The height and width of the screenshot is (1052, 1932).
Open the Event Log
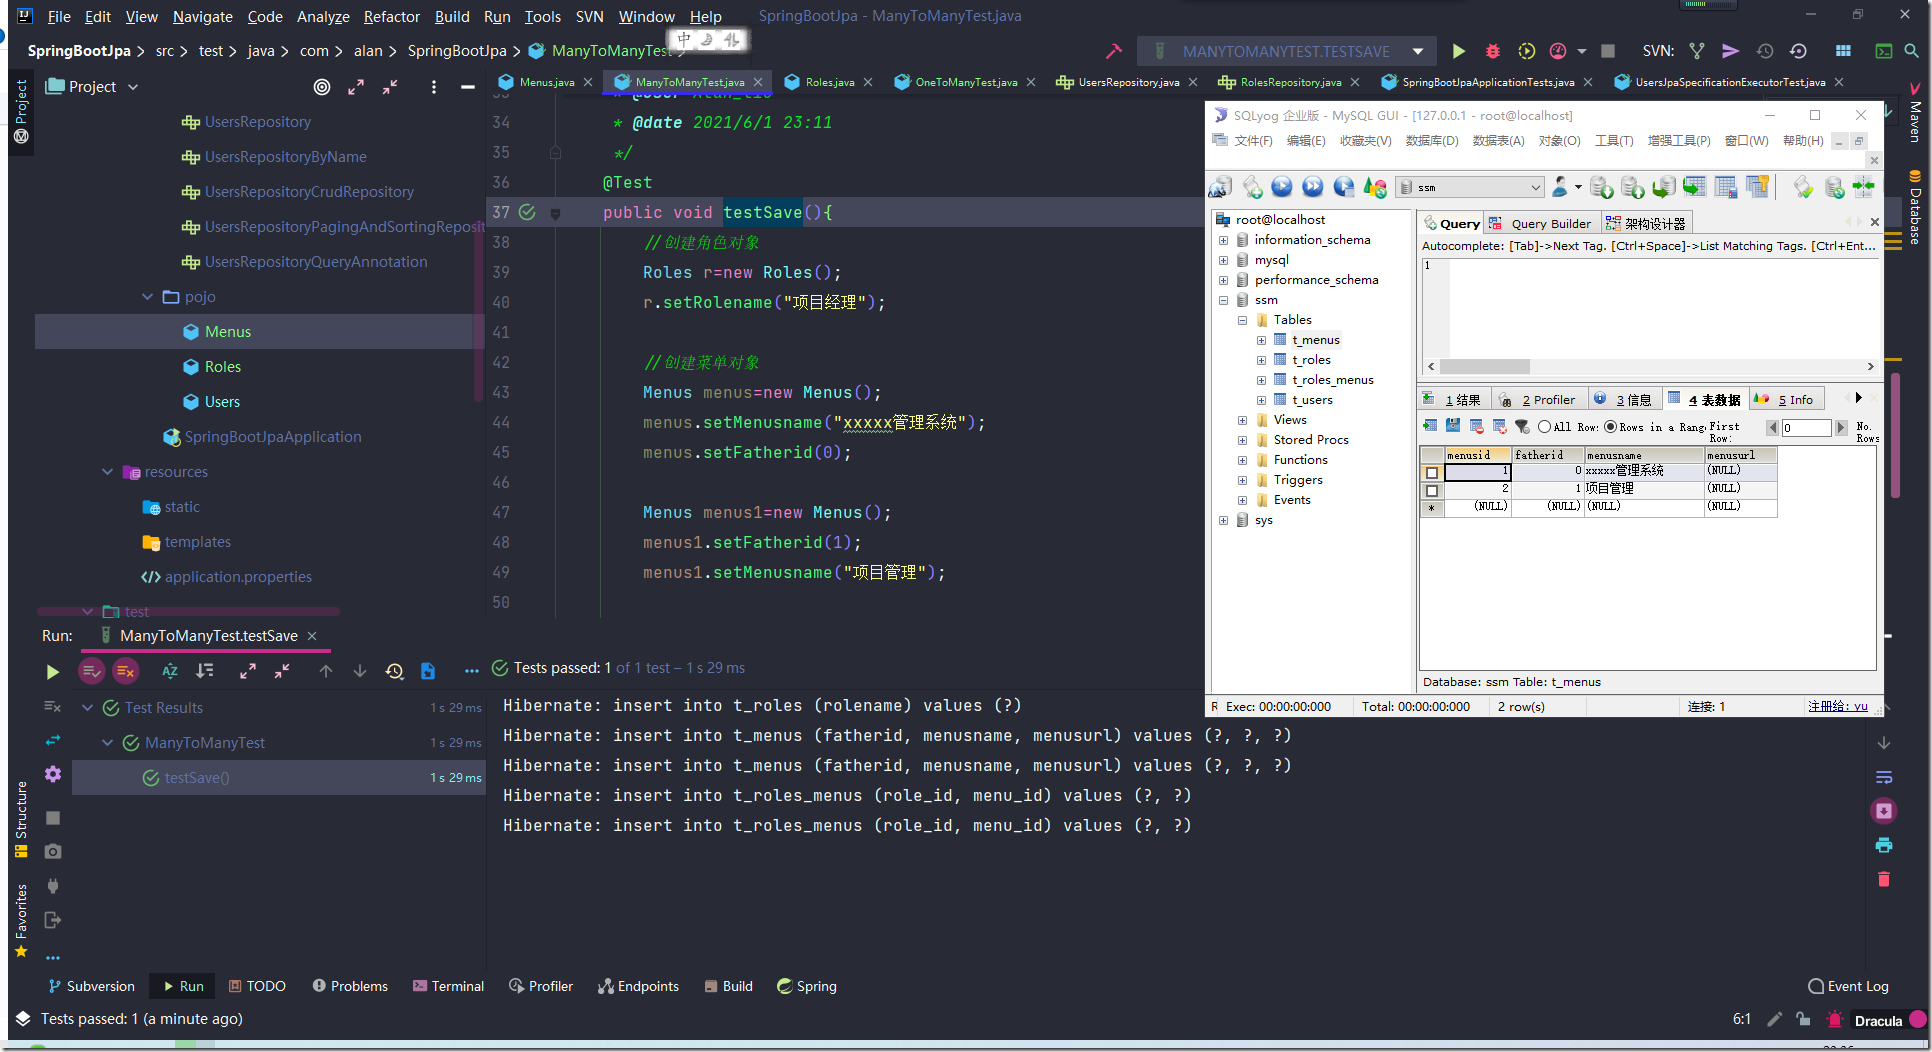coord(1848,986)
